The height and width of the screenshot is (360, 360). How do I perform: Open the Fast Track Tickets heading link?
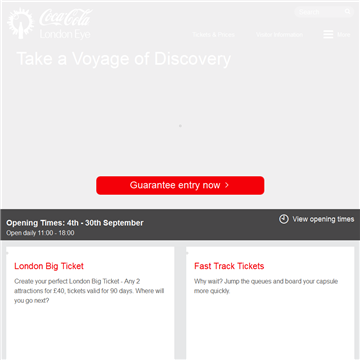coord(229,266)
